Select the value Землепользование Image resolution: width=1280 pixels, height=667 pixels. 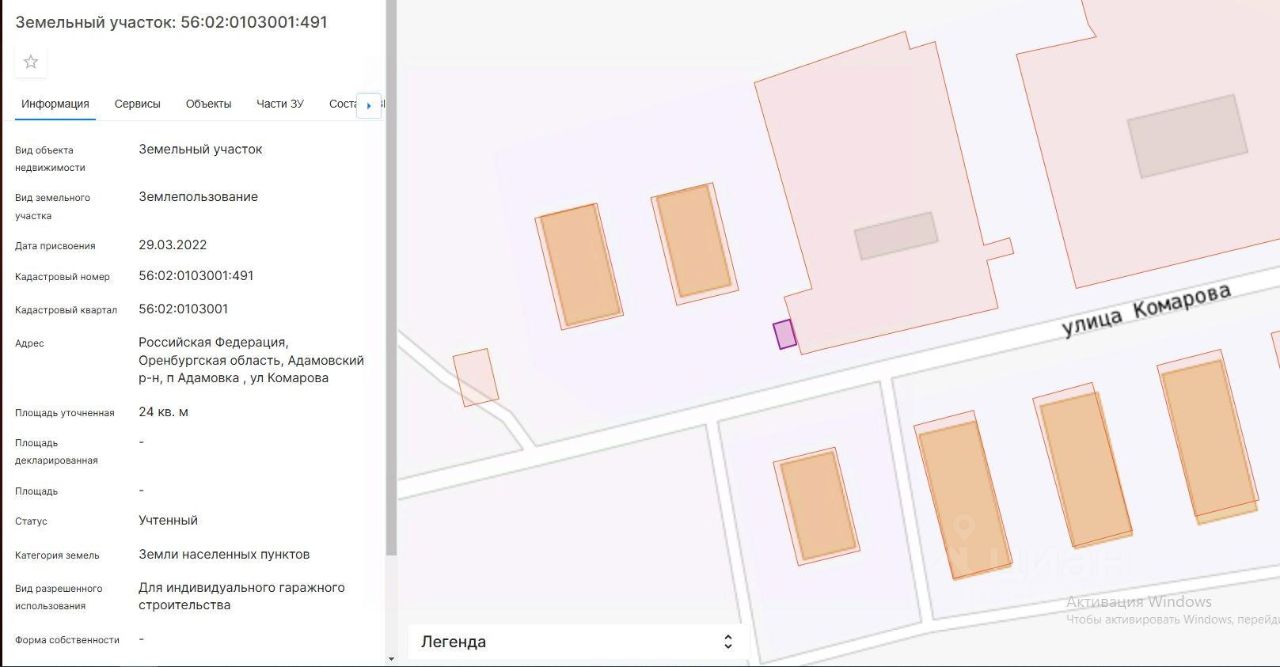click(x=198, y=197)
